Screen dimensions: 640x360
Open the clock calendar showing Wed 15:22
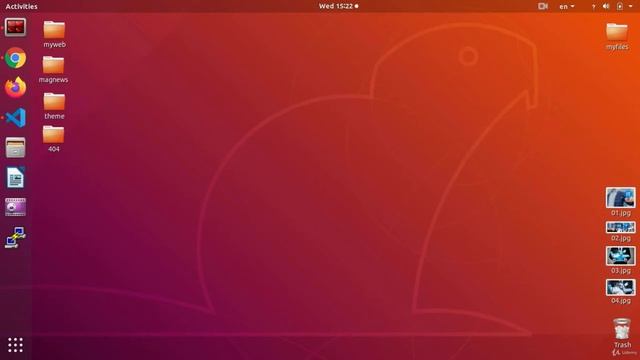338,6
